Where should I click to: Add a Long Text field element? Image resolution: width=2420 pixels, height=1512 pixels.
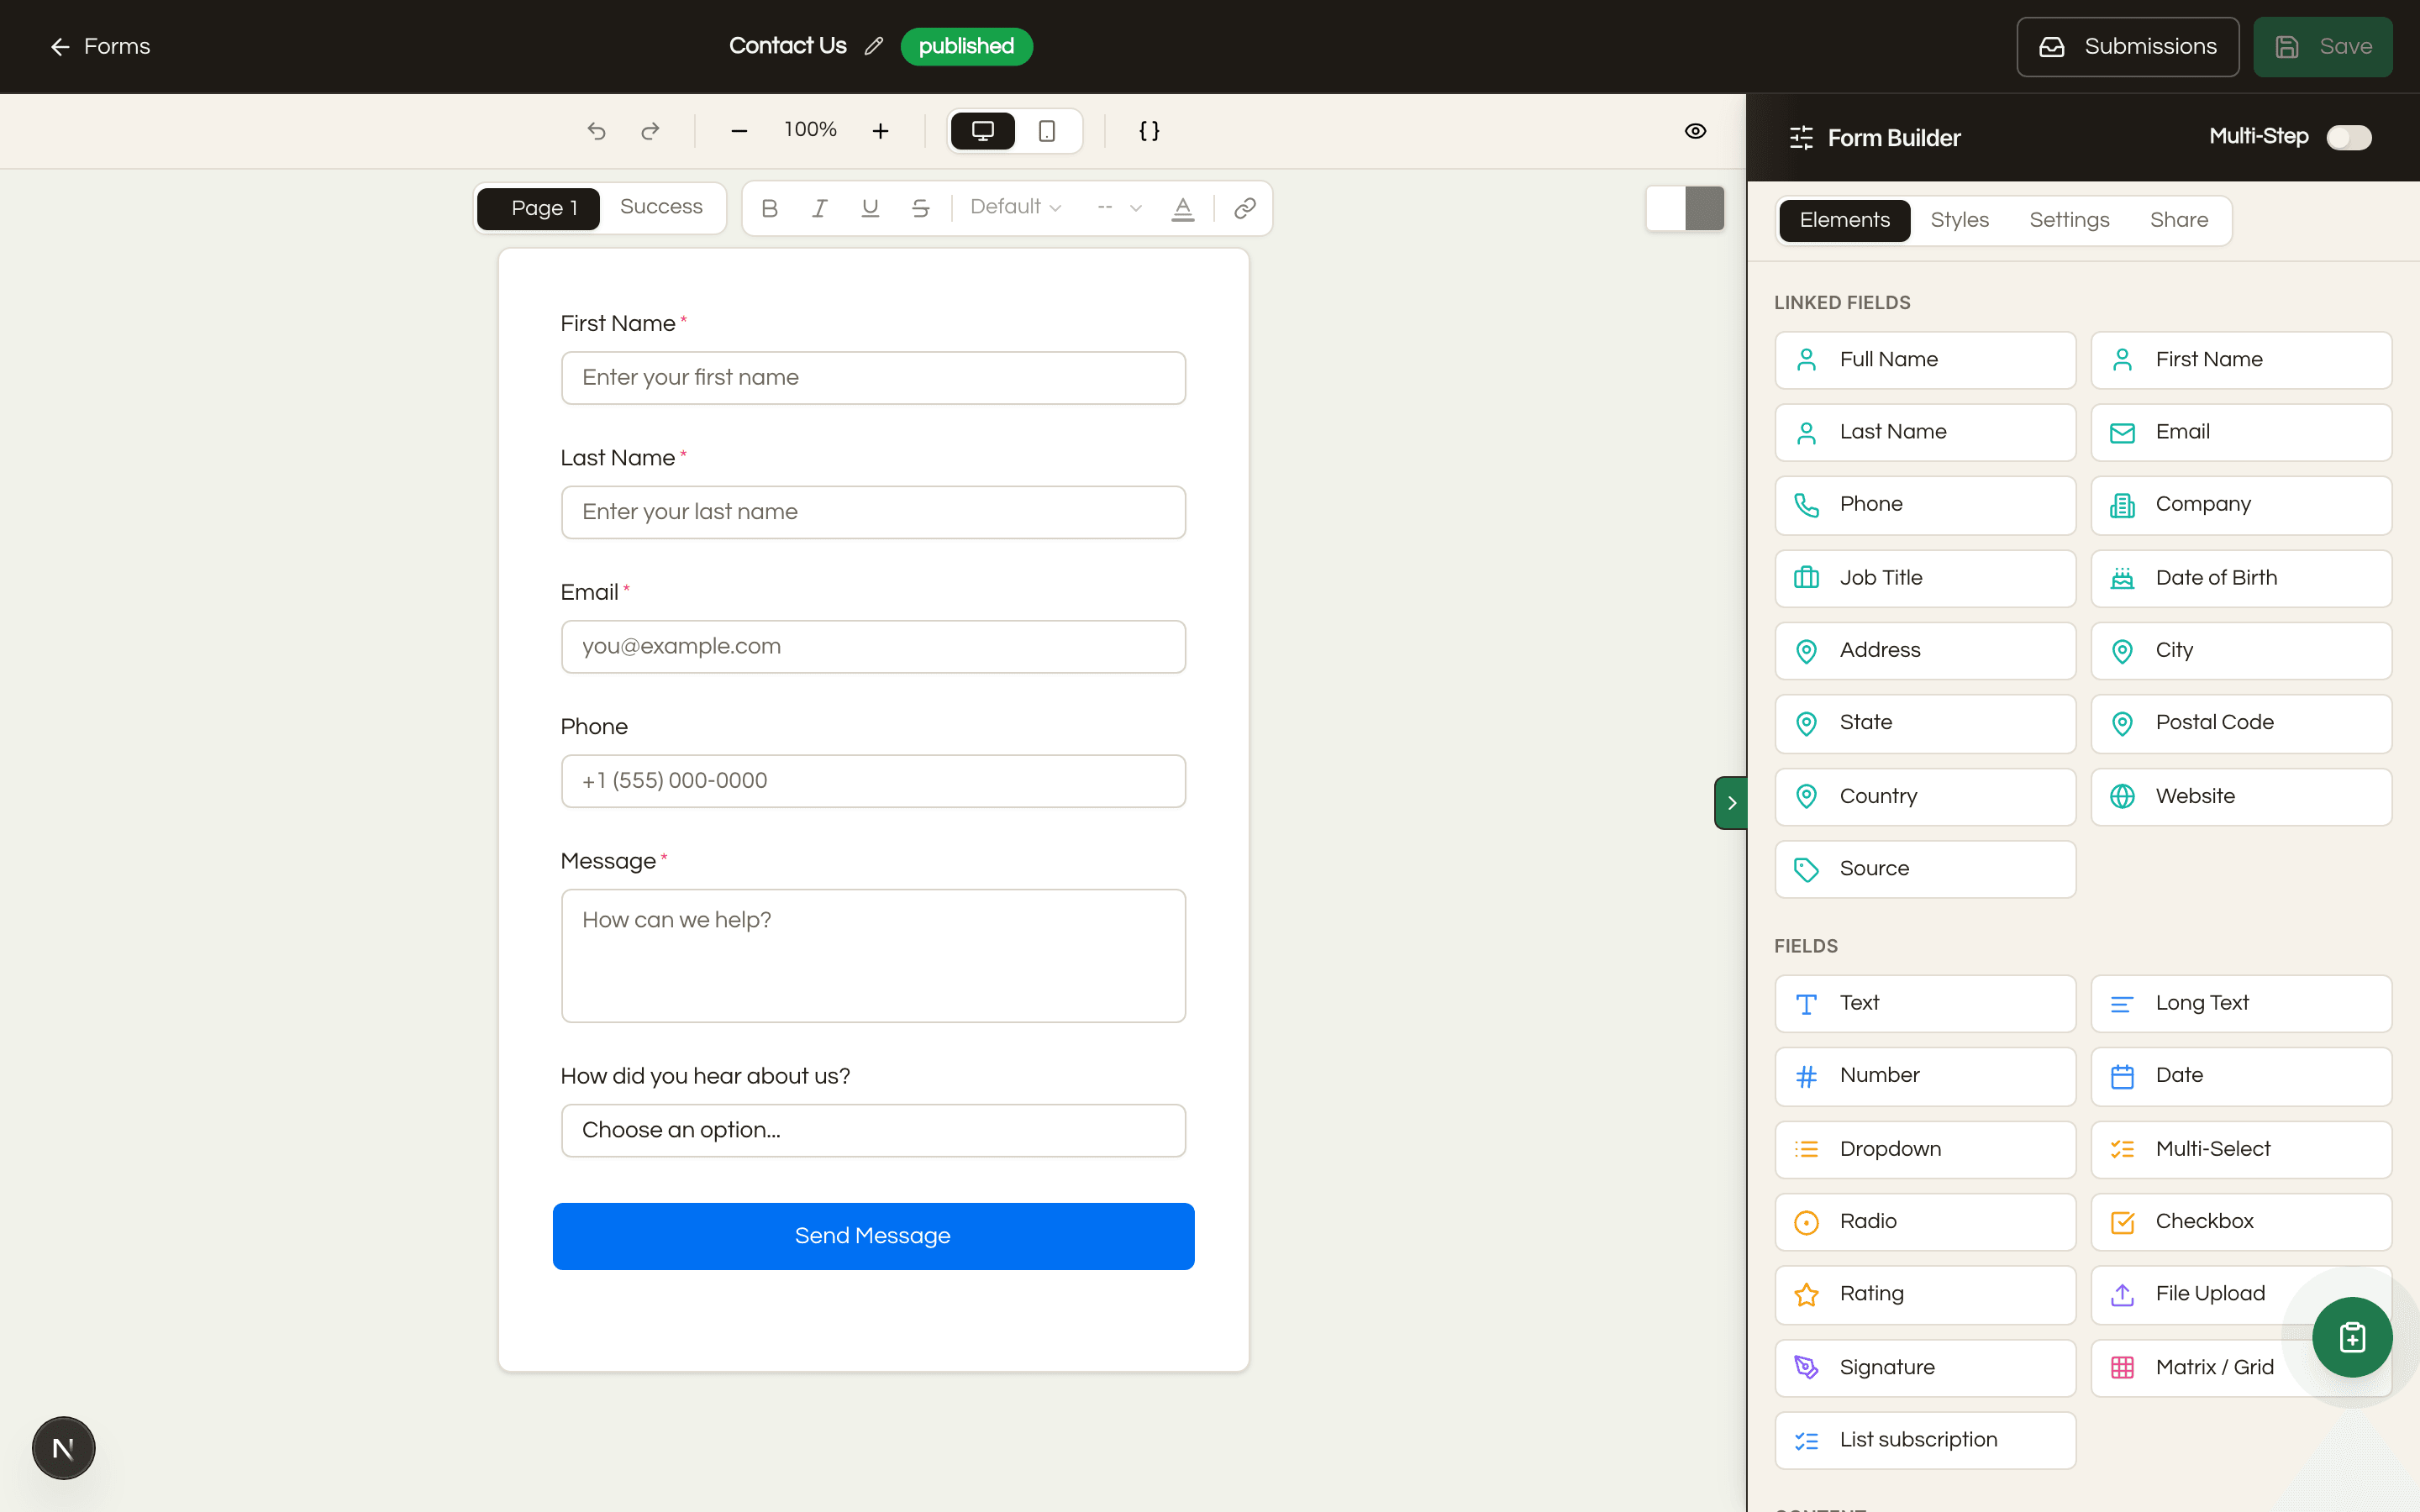[2241, 1003]
